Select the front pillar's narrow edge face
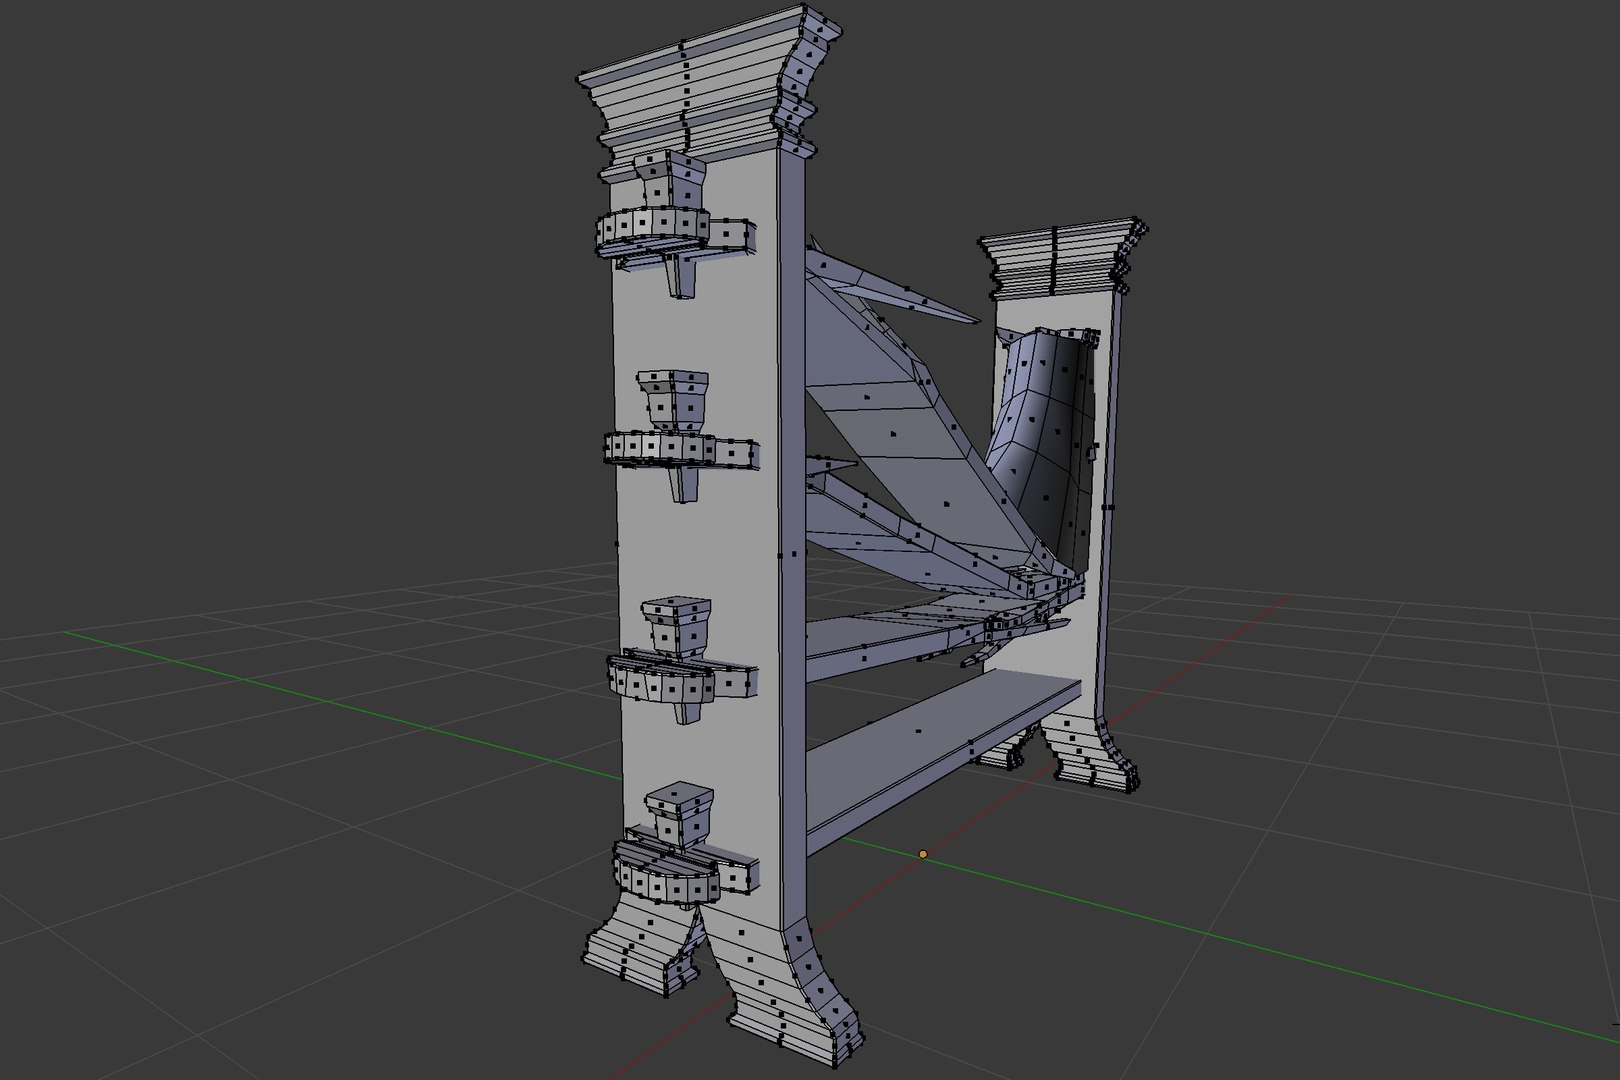1620x1080 pixels. point(792,540)
